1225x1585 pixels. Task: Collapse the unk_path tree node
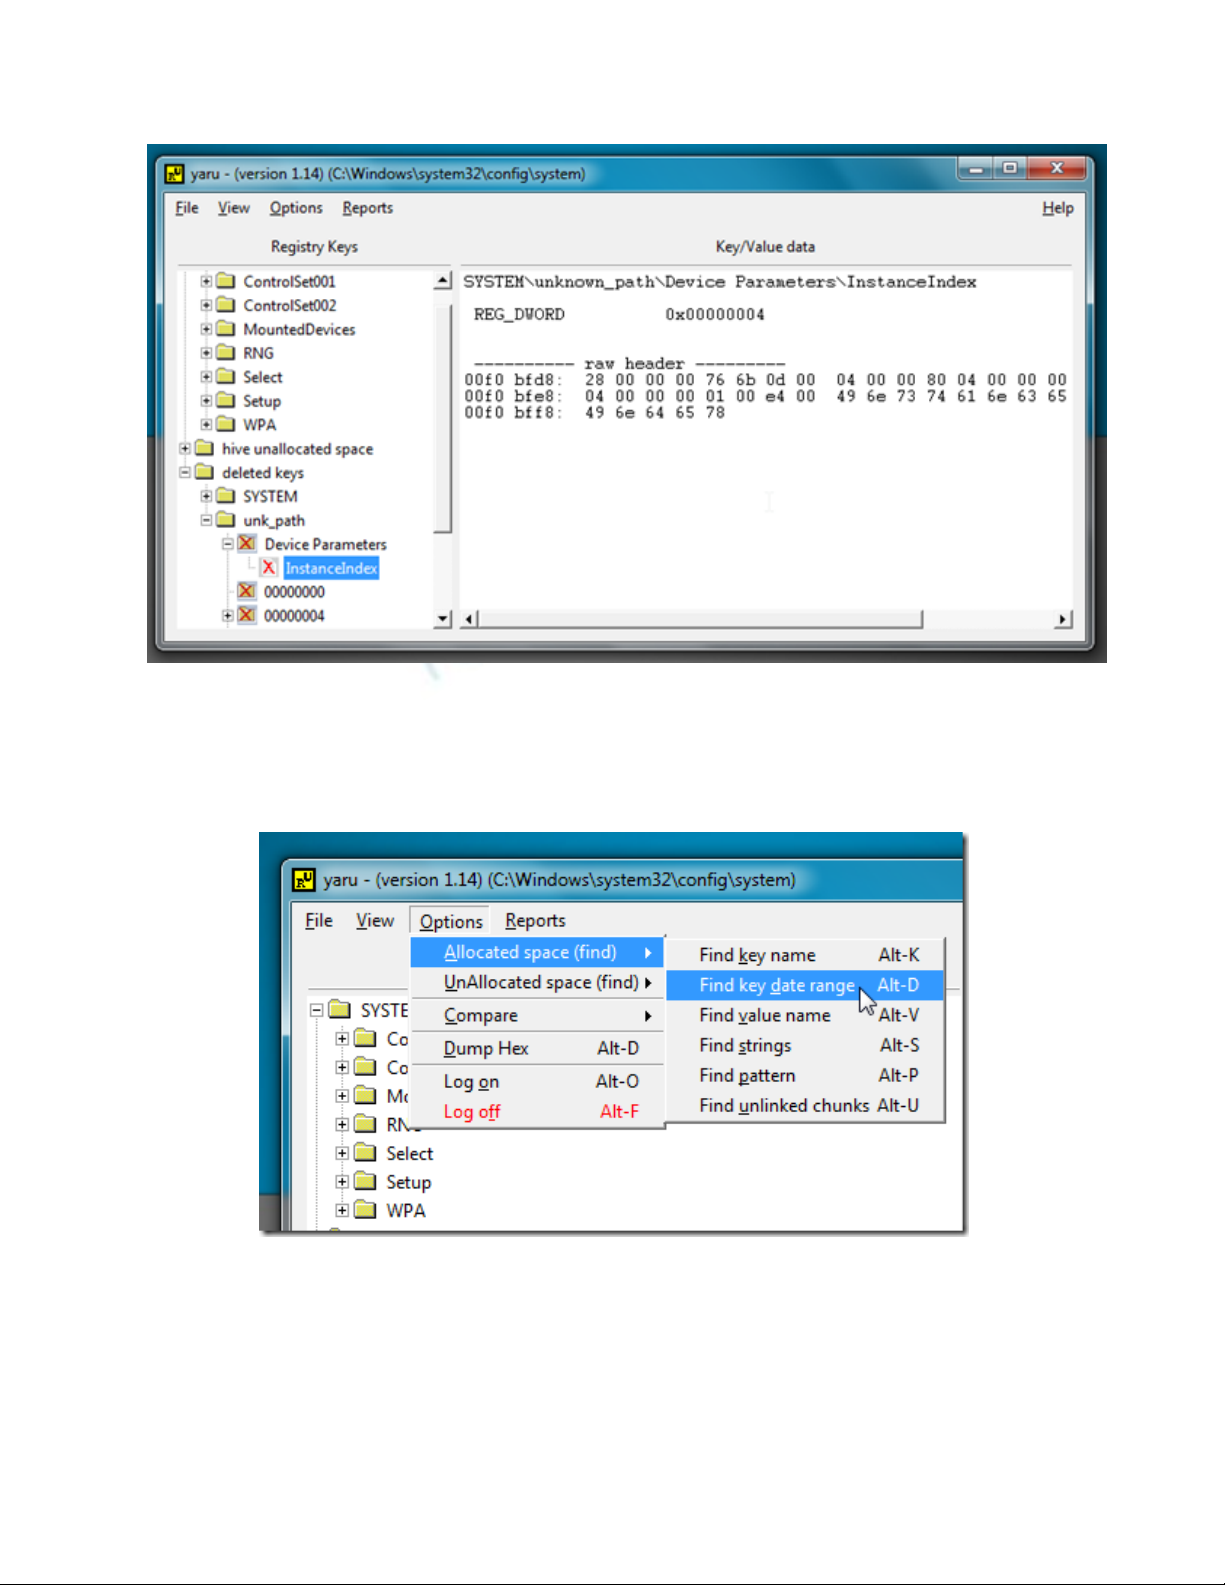click(206, 521)
